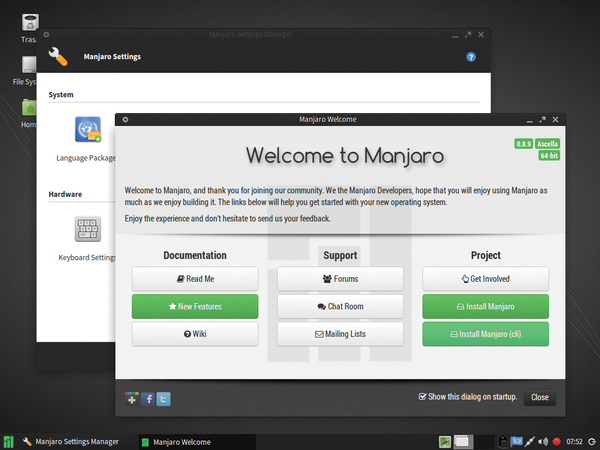Click the Documentation column heading
600x450 pixels.
(195, 255)
